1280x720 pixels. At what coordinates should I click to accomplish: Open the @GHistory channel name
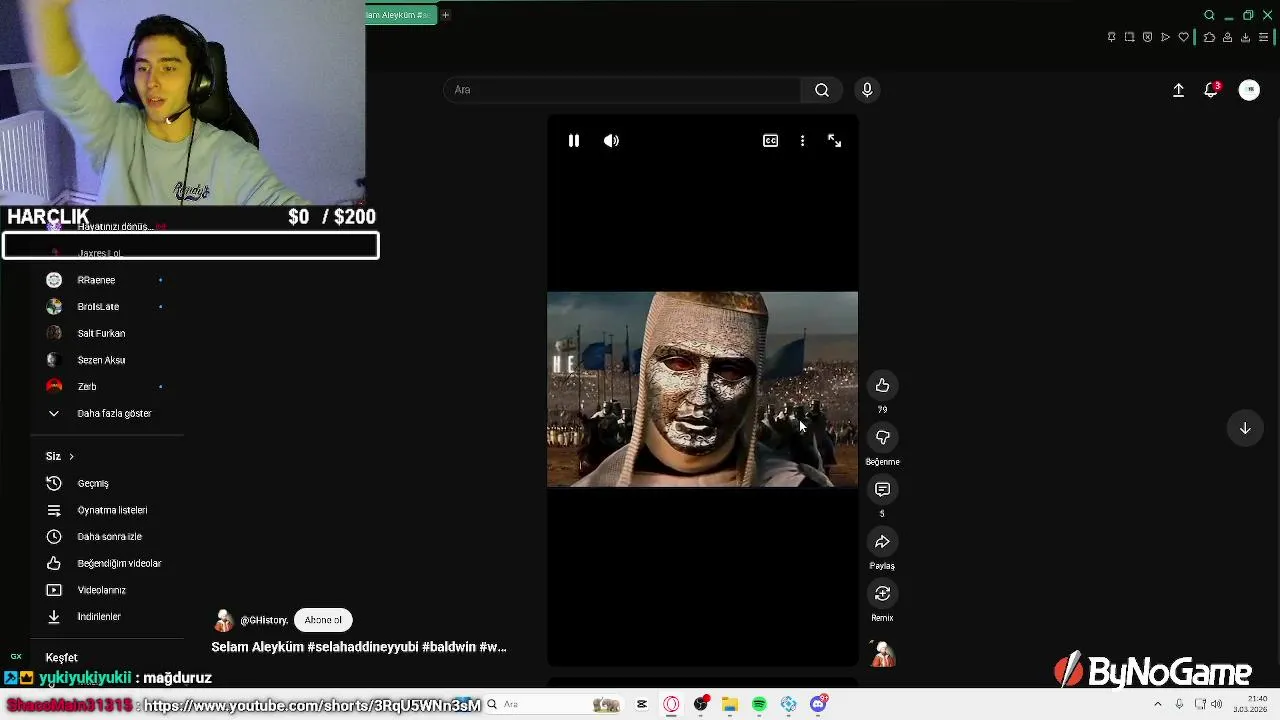click(x=264, y=620)
